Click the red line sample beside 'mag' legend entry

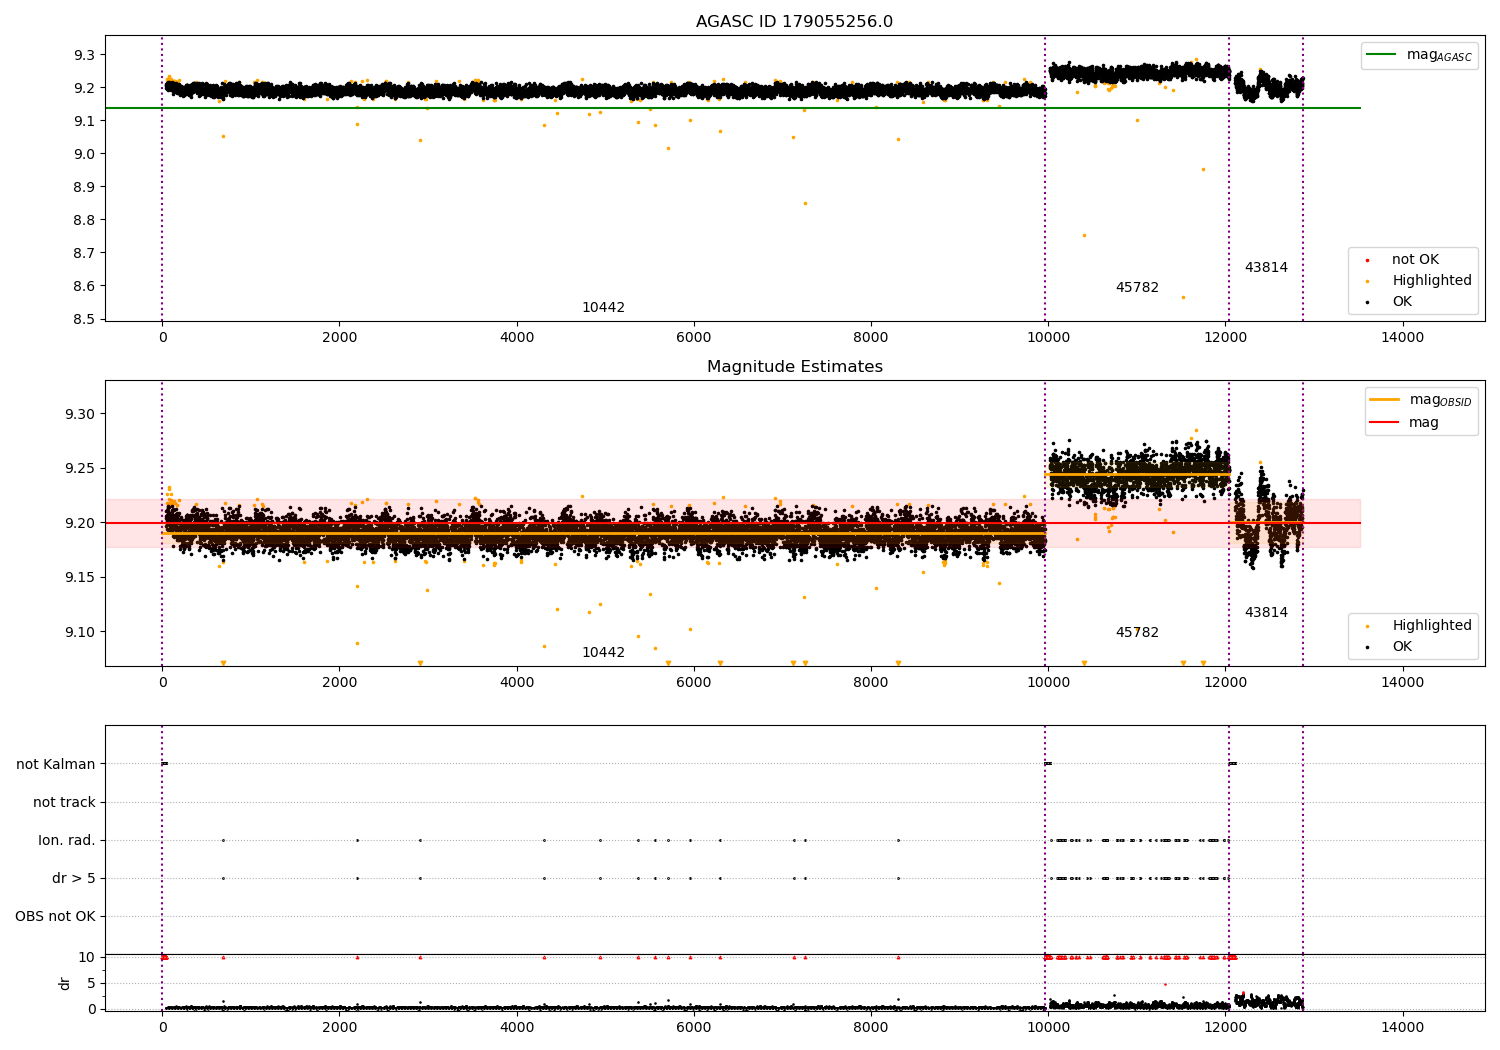coord(1385,423)
